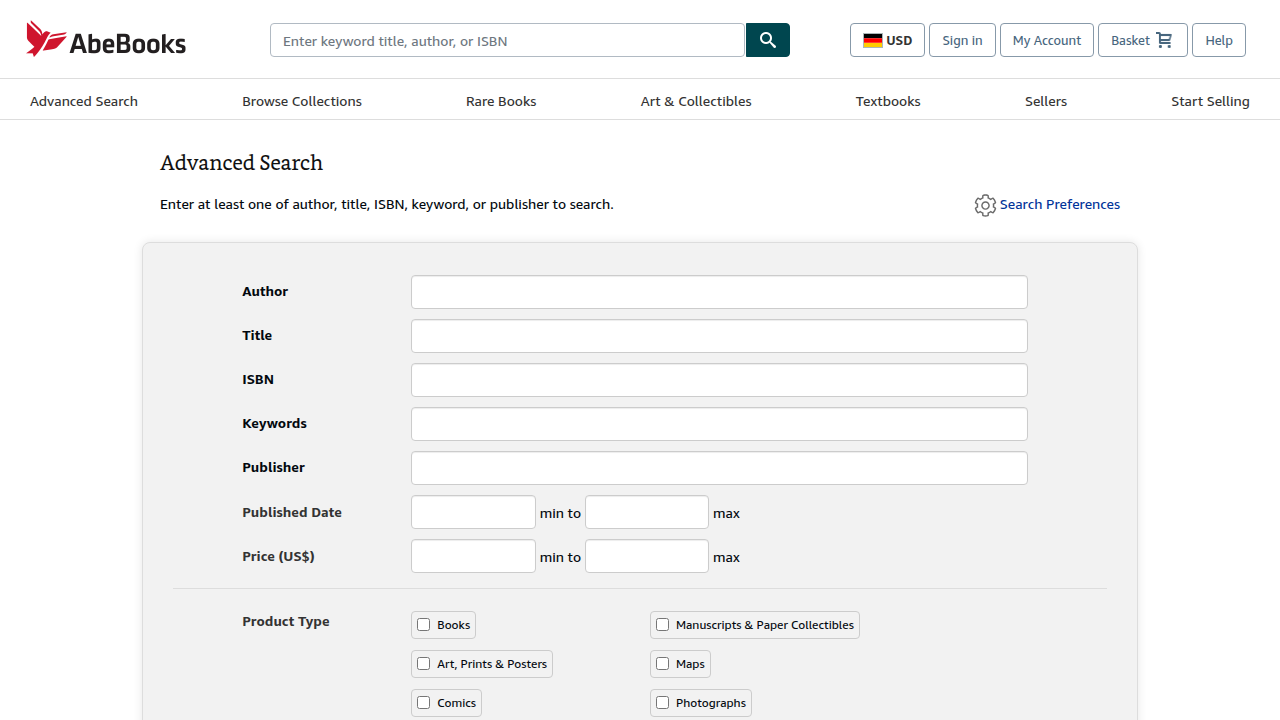Click the Published Date label
The width and height of the screenshot is (1280, 720).
pyautogui.click(x=292, y=512)
